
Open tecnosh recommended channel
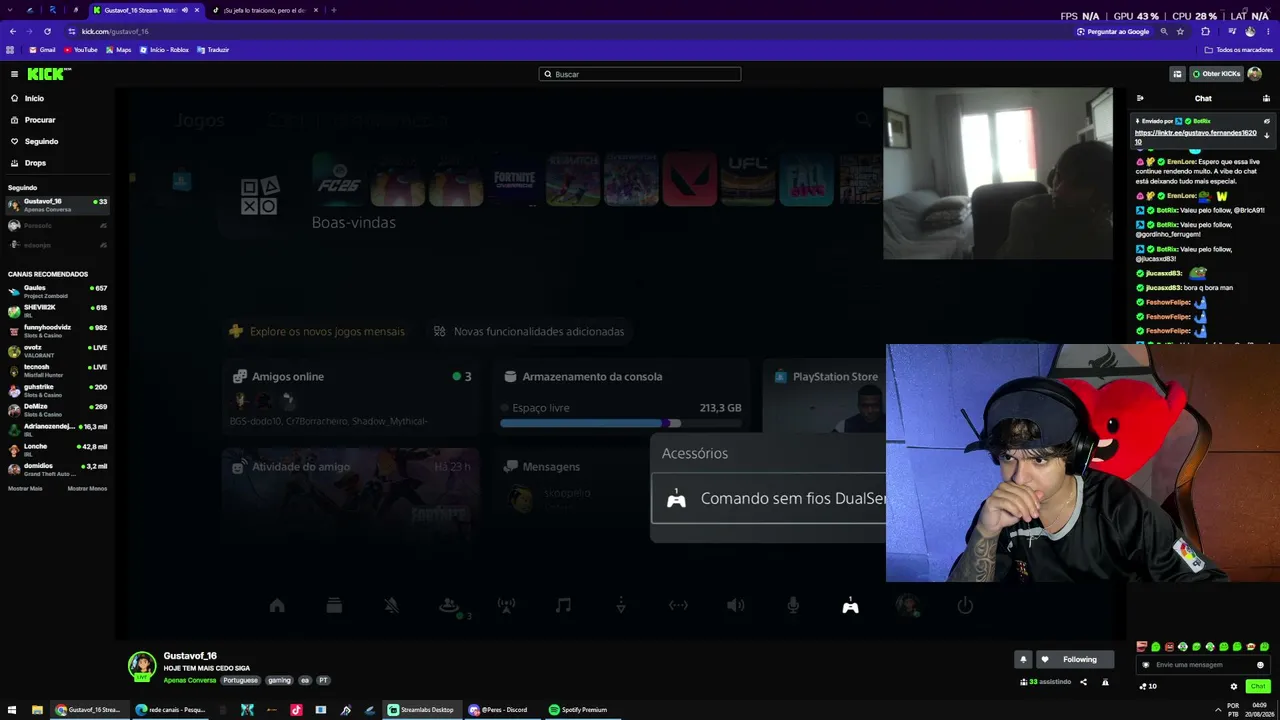(58, 371)
